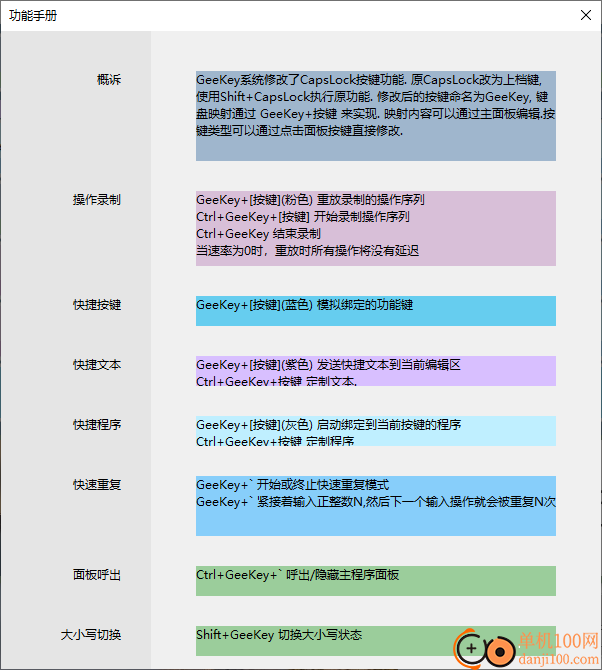Click line '当速率为0时，重放时所有操作将没有延迟'
Screen dimensions: 602x670
point(307,250)
